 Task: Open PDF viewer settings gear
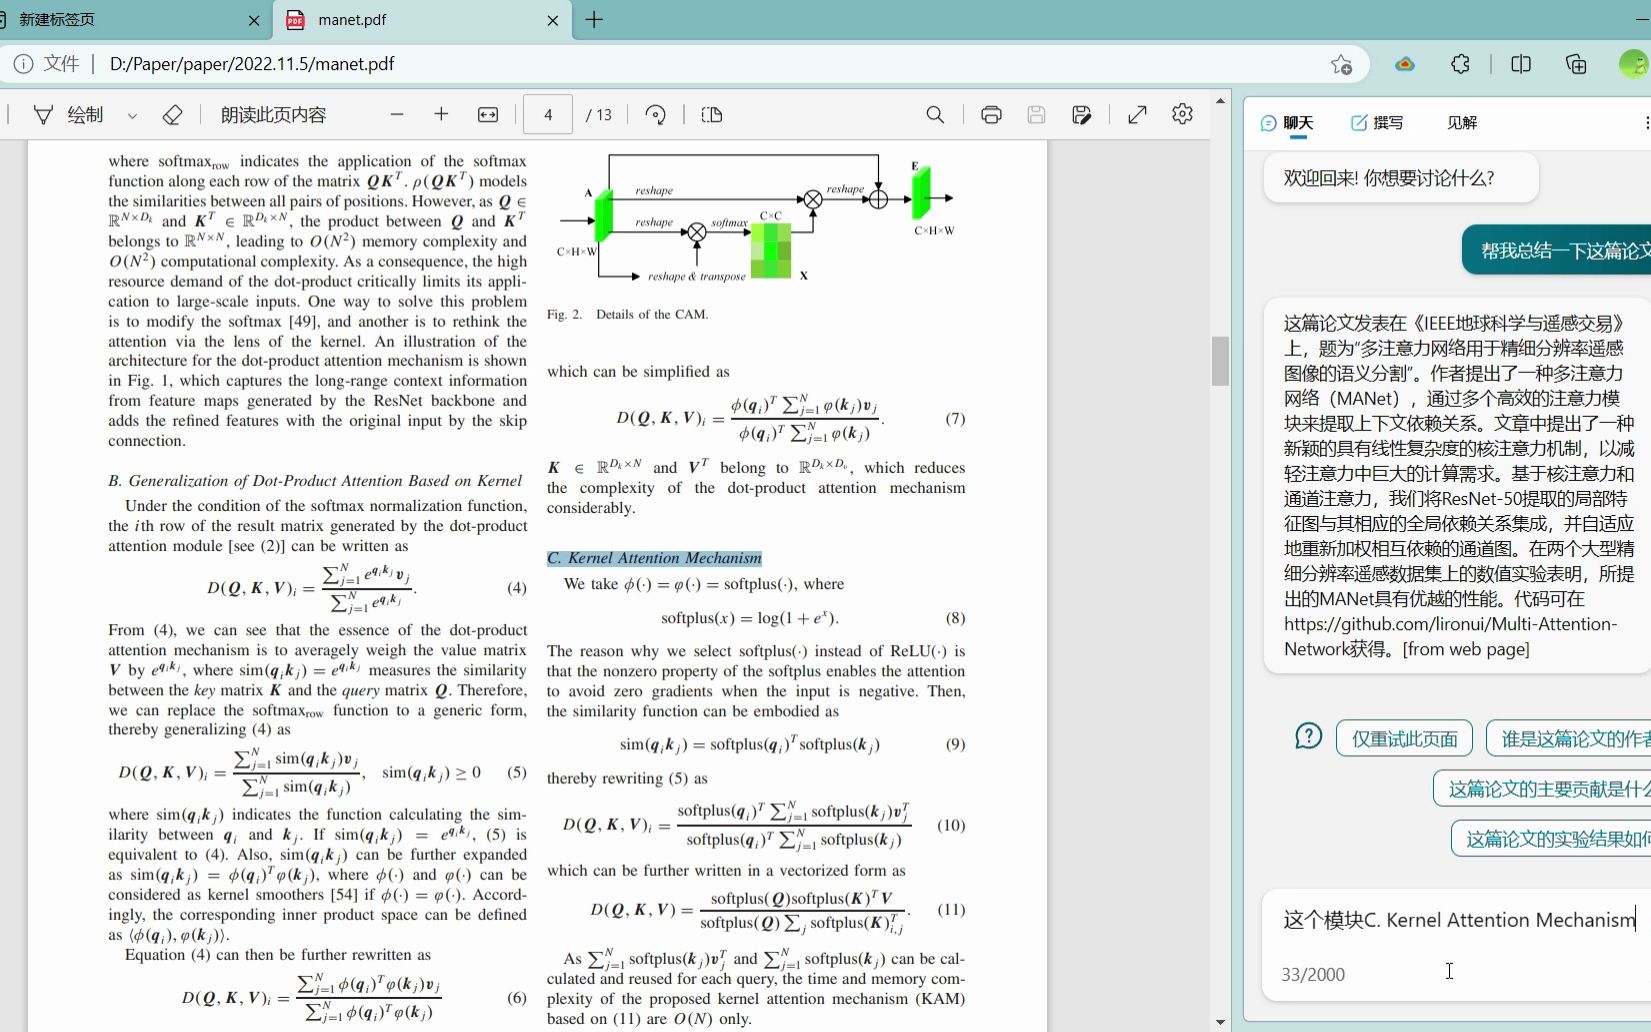coord(1182,115)
